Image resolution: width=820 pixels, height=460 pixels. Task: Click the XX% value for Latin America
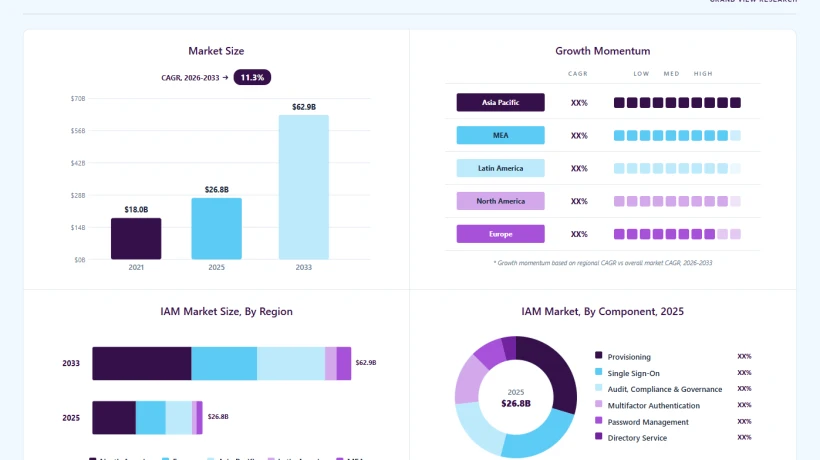click(x=579, y=169)
